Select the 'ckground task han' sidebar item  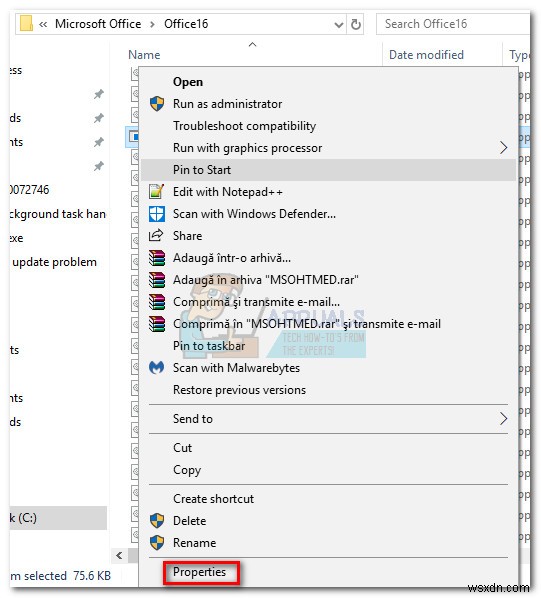coord(58,214)
